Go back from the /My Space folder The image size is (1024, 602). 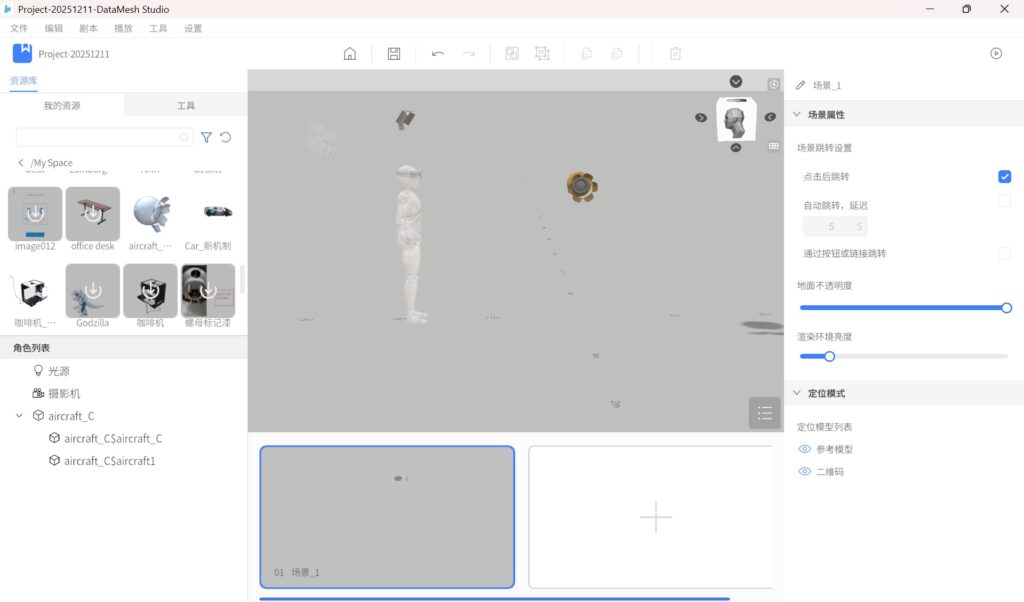click(x=21, y=163)
